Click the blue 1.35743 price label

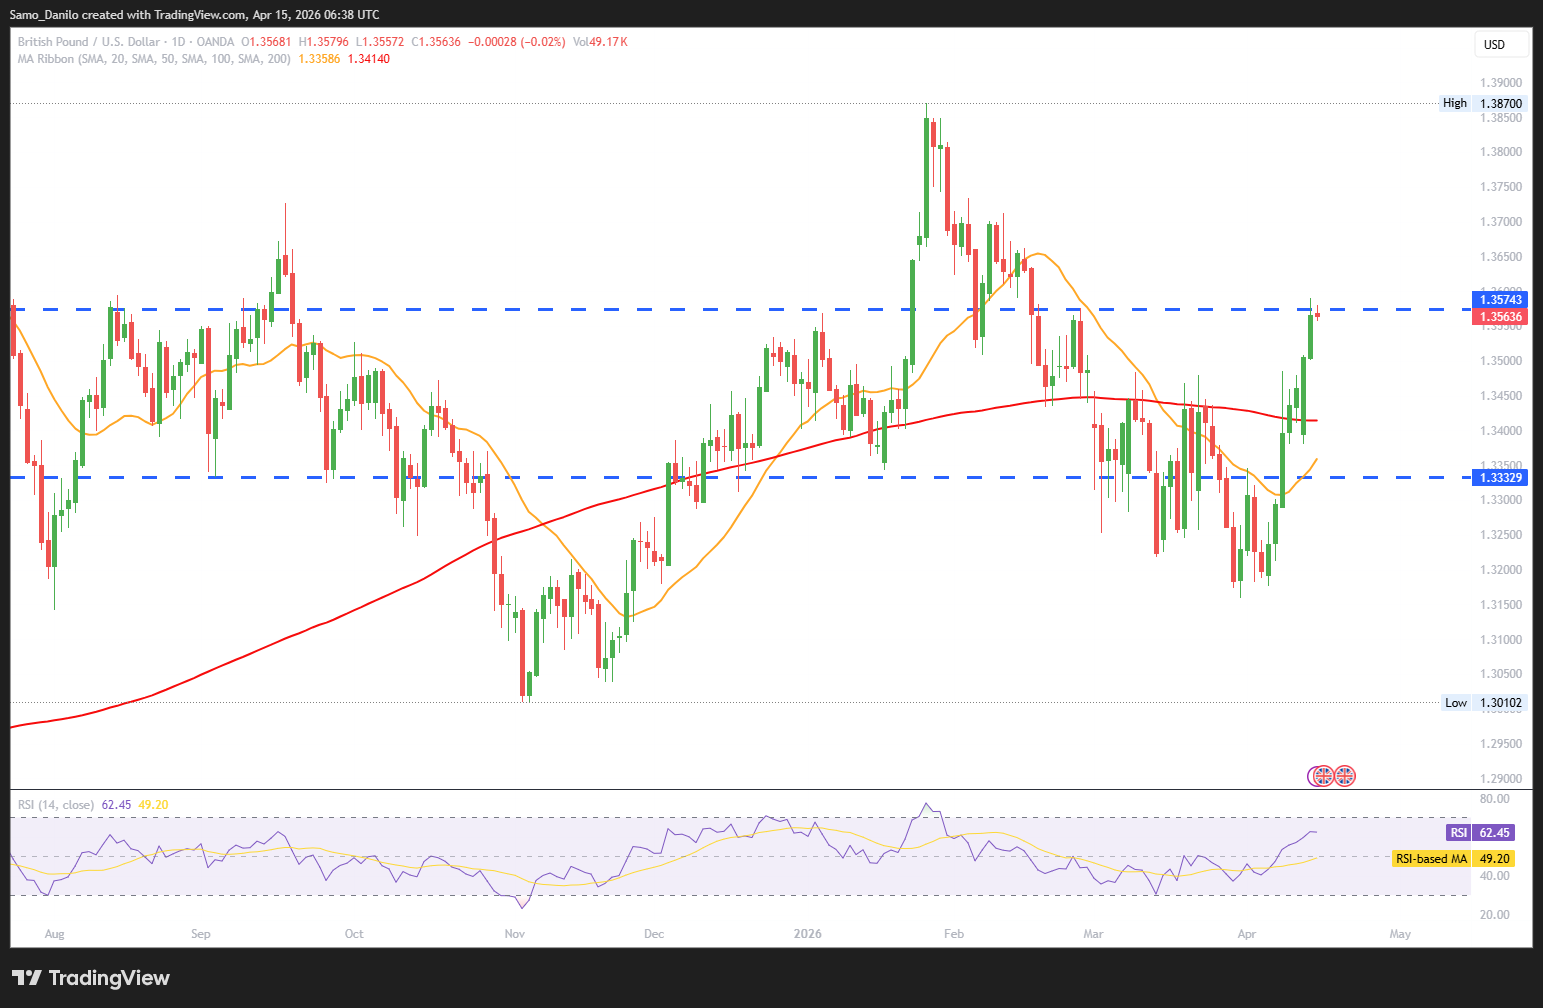click(1501, 299)
